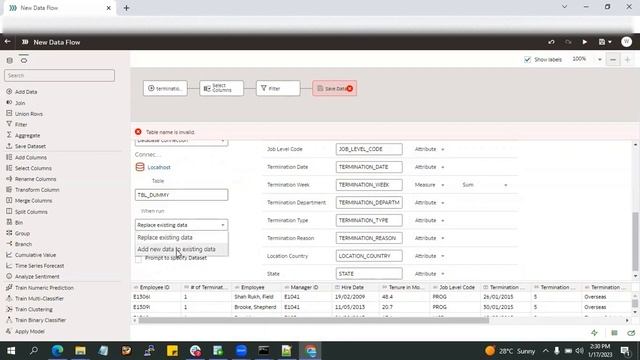Select the Termination data source node
The height and width of the screenshot is (360, 640).
pos(165,88)
